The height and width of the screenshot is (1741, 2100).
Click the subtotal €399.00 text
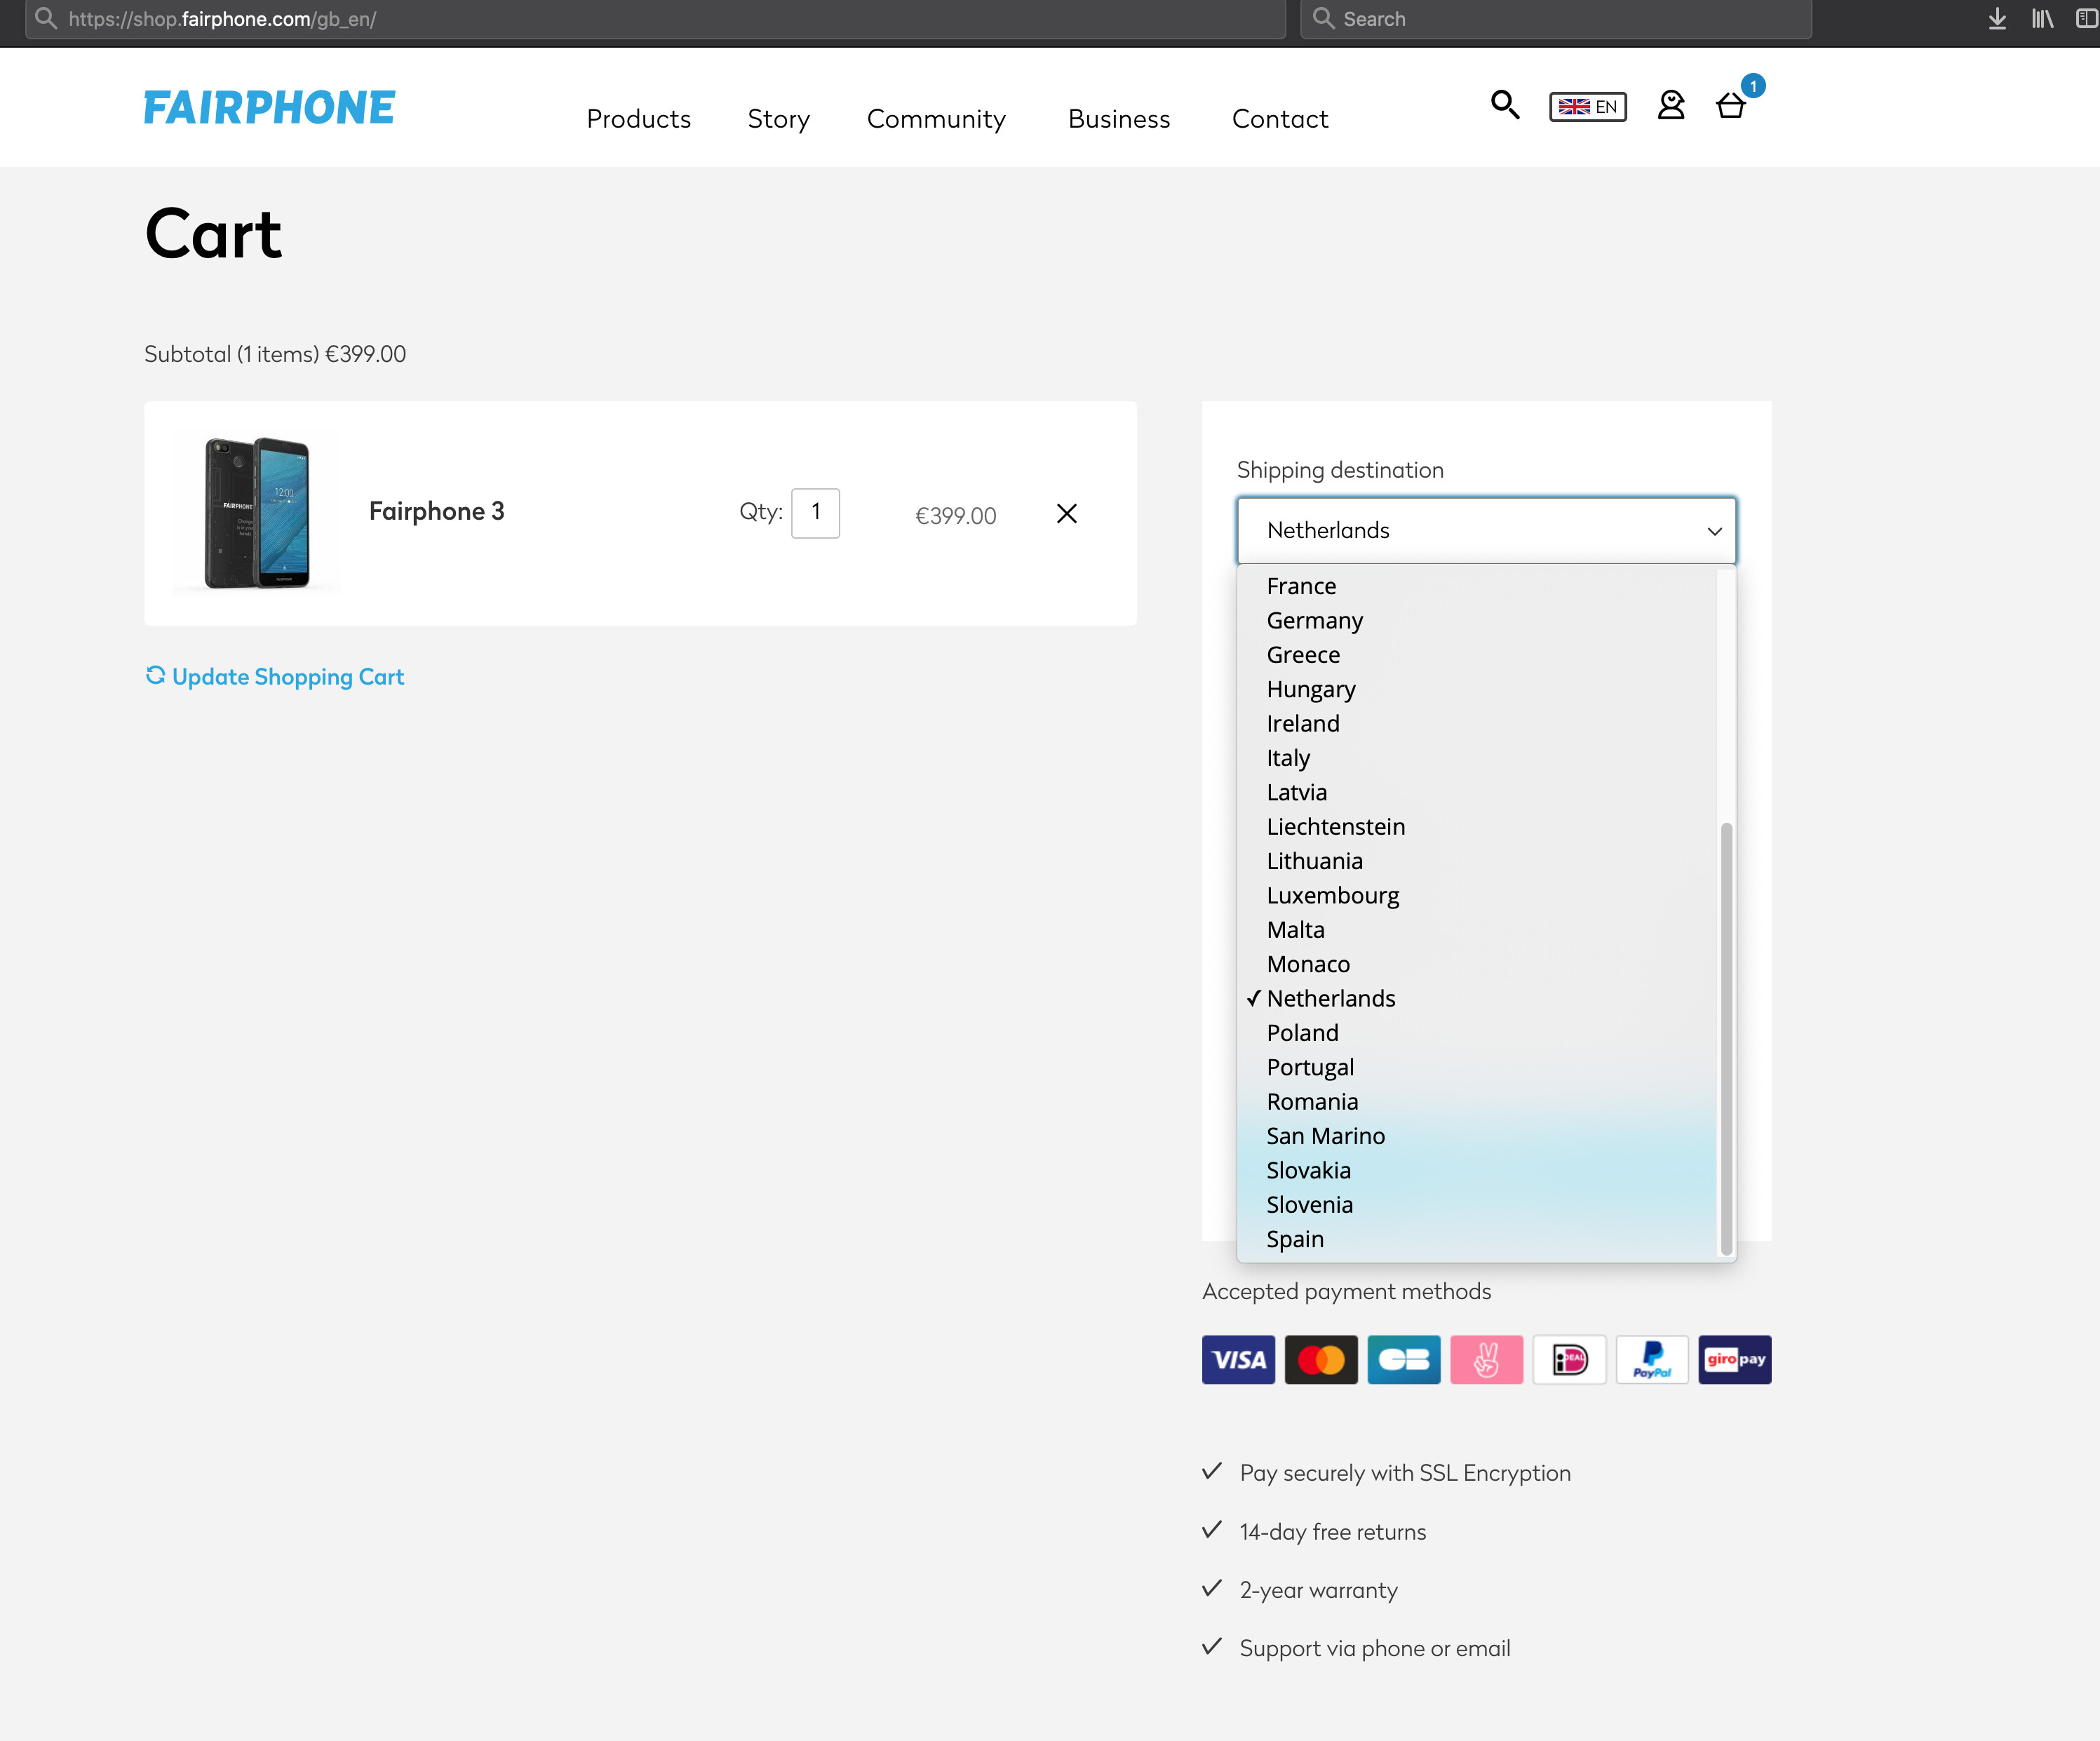(x=365, y=354)
